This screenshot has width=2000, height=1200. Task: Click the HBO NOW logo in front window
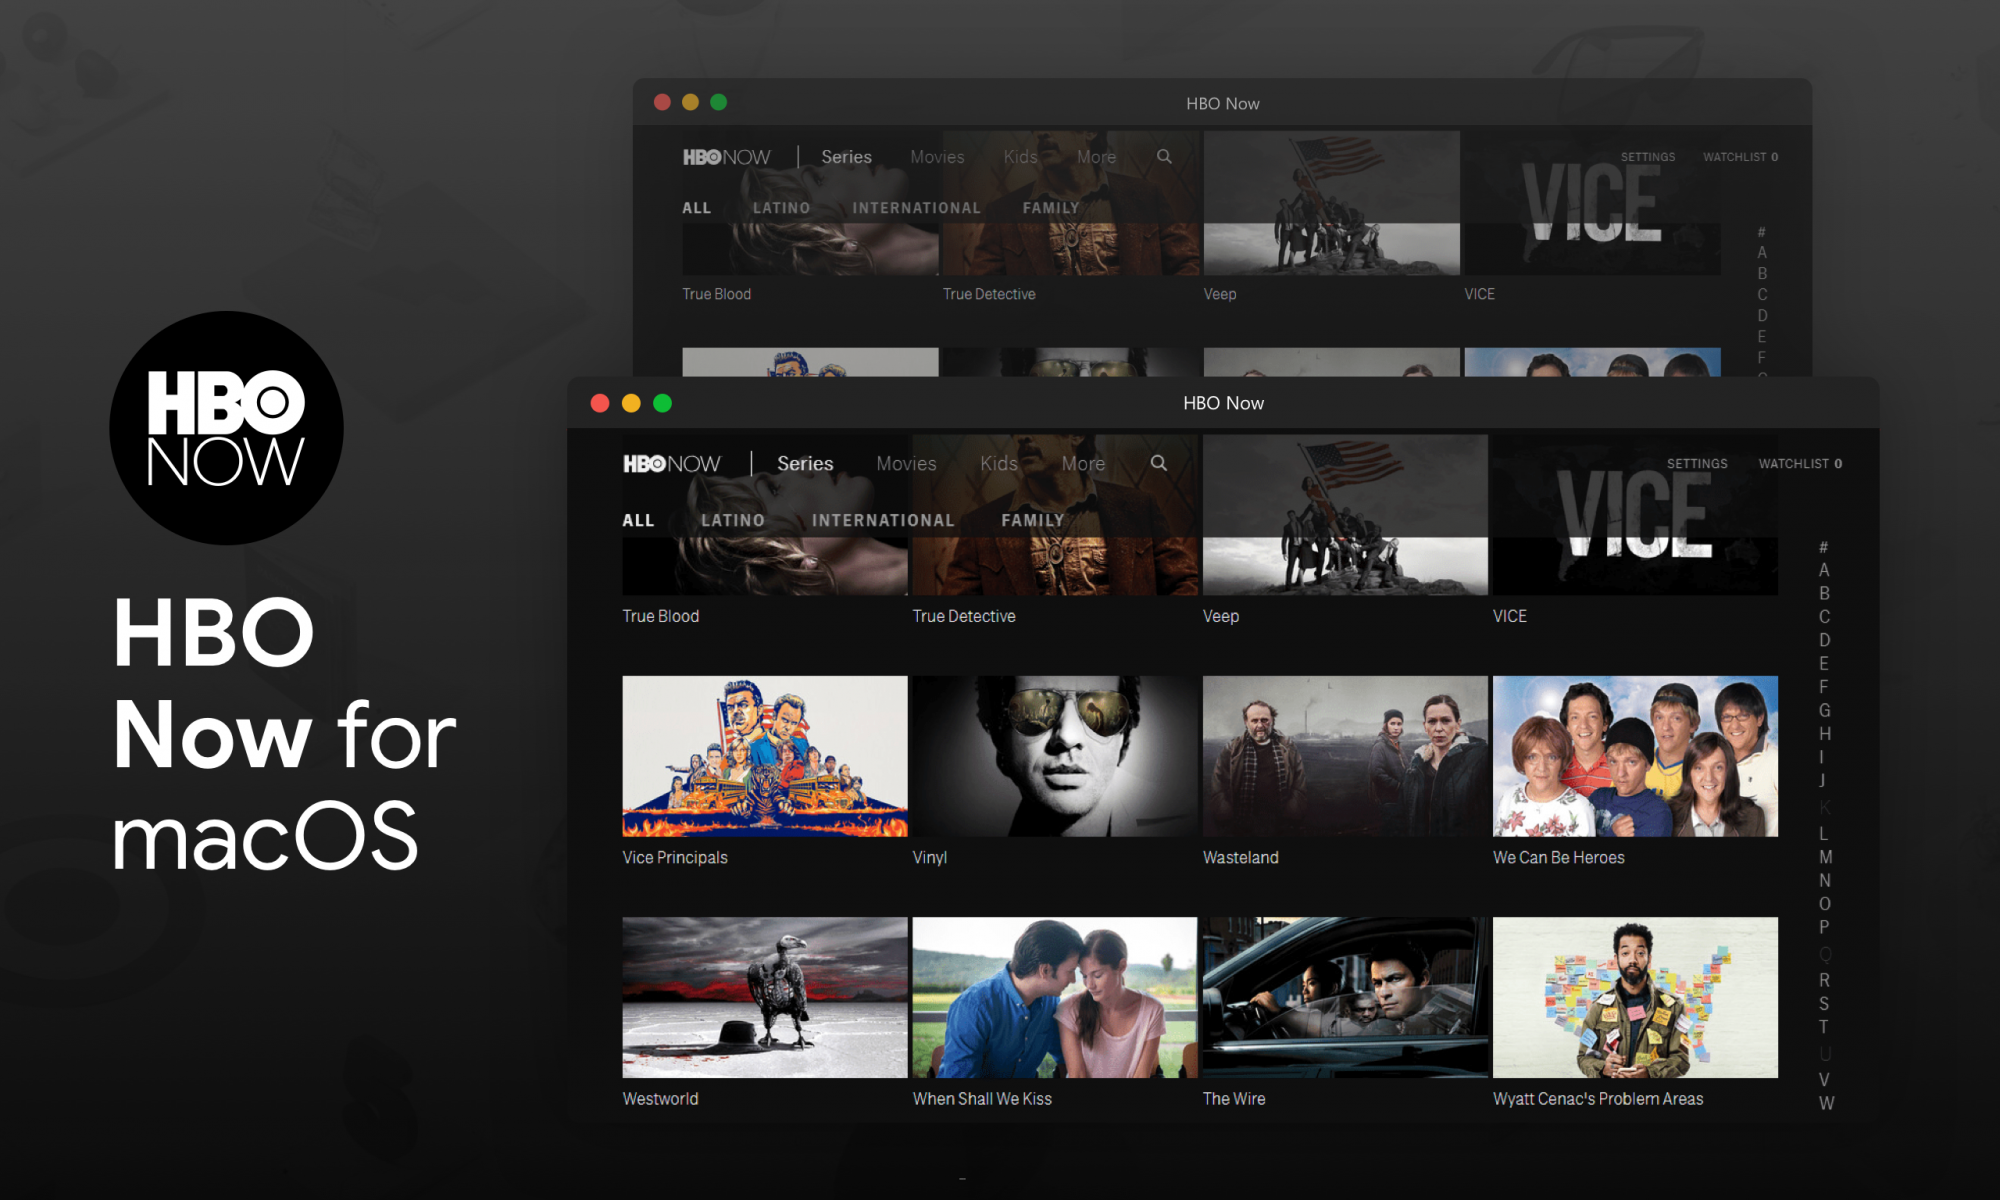point(671,464)
